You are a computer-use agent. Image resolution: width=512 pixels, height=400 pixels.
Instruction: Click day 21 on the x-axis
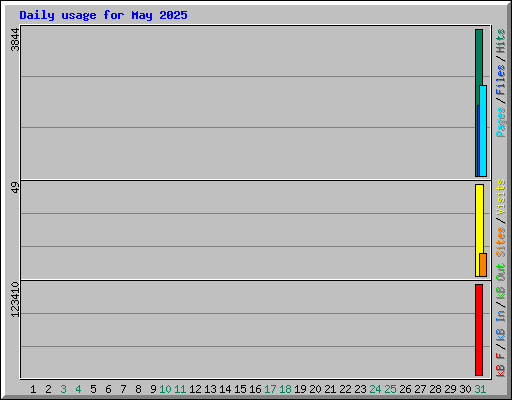click(330, 389)
